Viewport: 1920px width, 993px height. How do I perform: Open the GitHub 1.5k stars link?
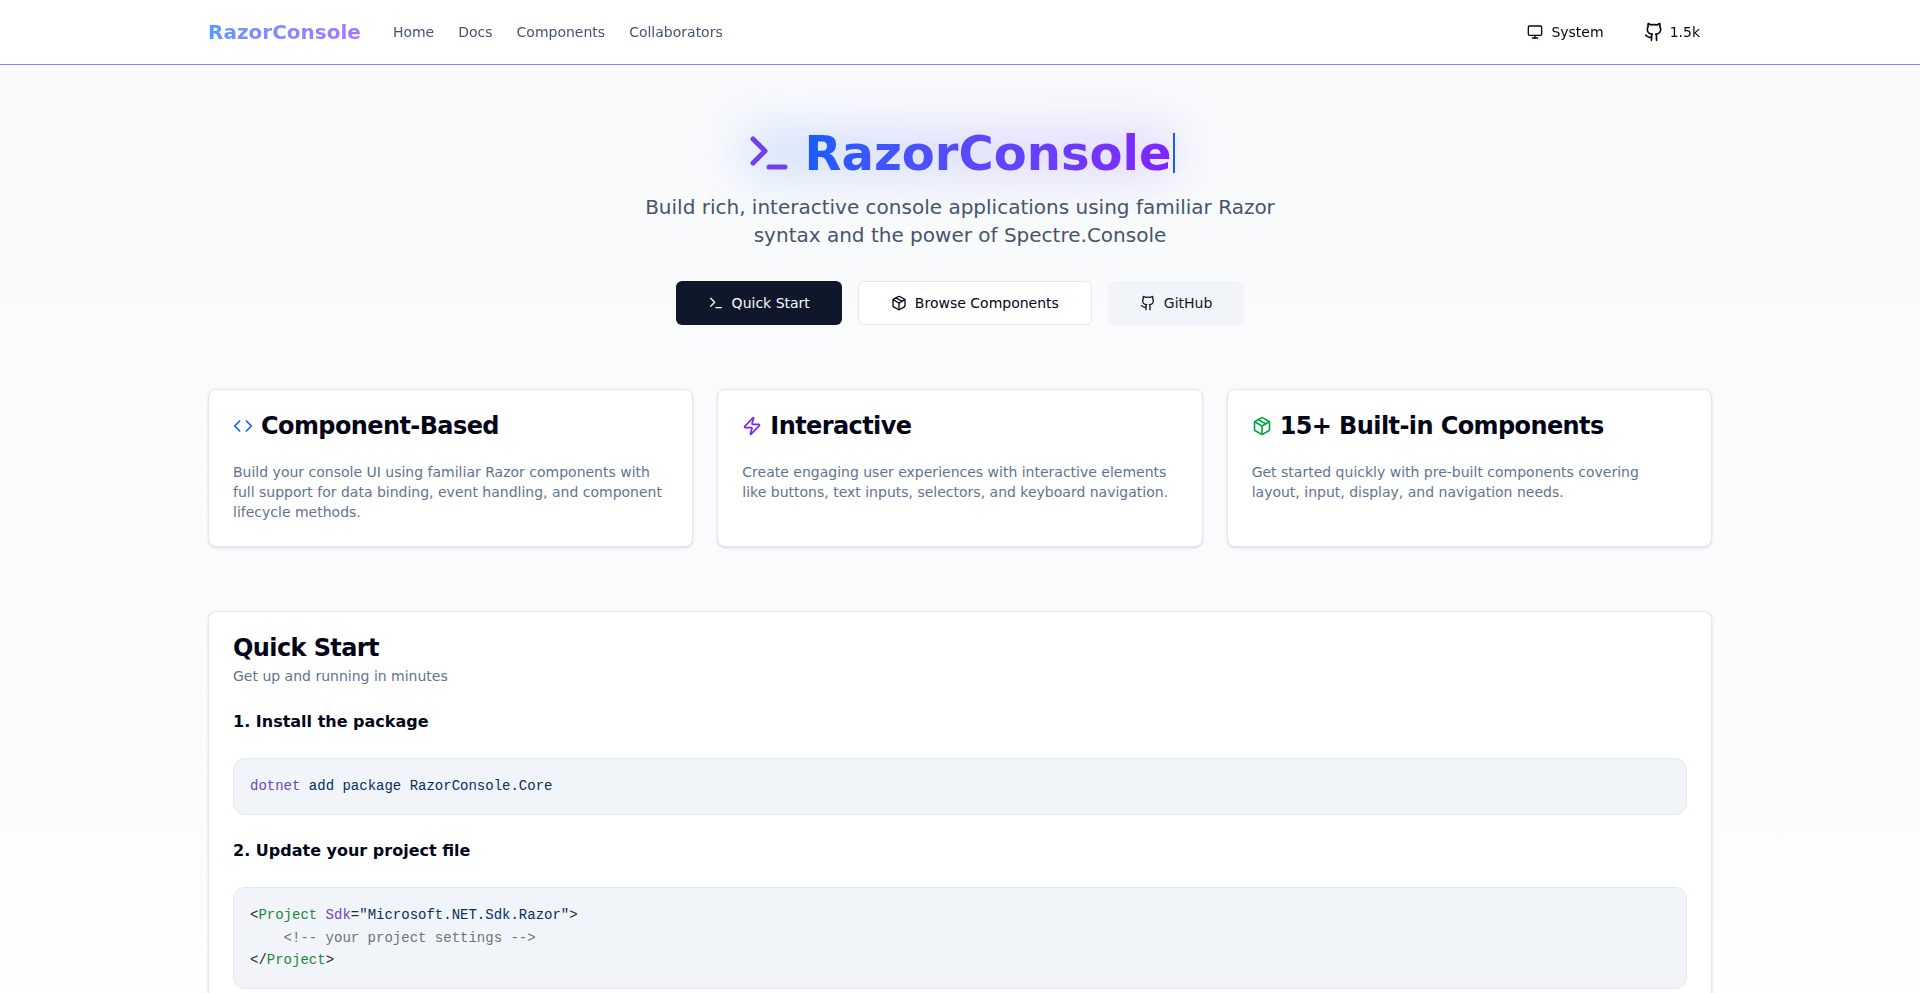1673,32
